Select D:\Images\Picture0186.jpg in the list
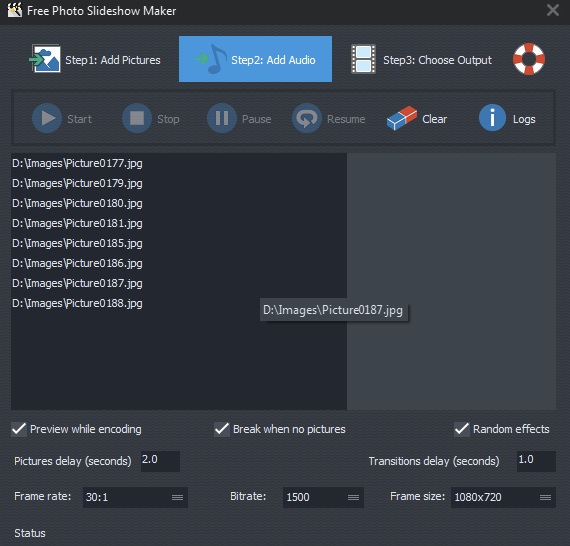The width and height of the screenshot is (570, 546). click(x=179, y=263)
